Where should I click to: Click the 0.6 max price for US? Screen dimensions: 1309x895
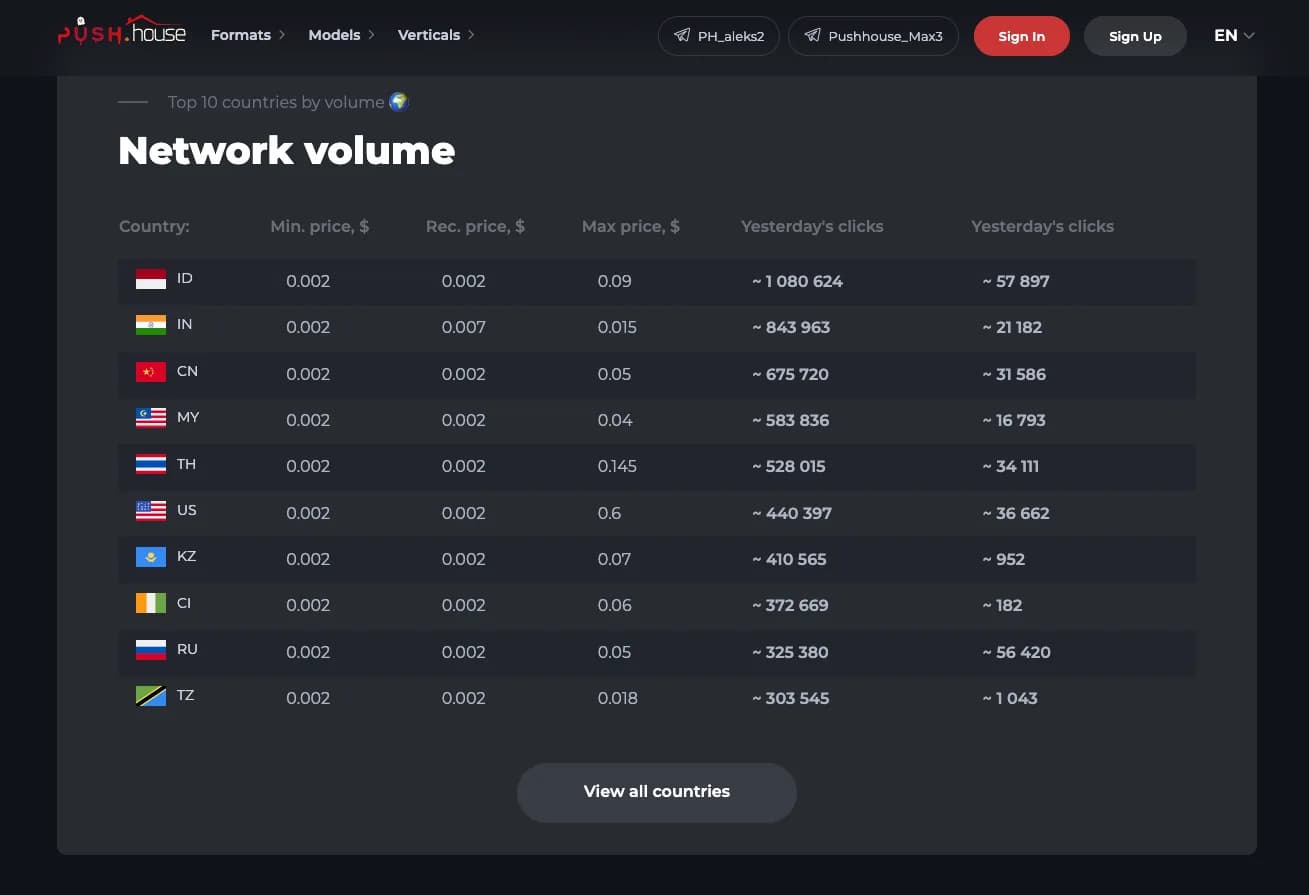(610, 514)
